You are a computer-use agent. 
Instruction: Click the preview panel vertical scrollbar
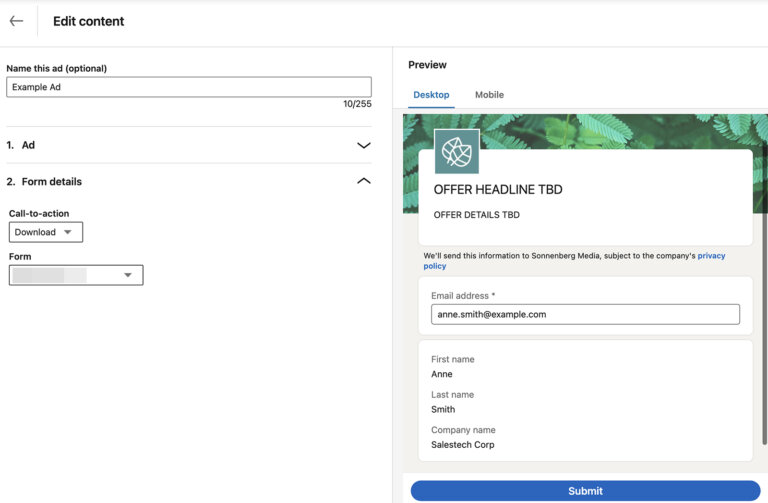click(x=763, y=300)
